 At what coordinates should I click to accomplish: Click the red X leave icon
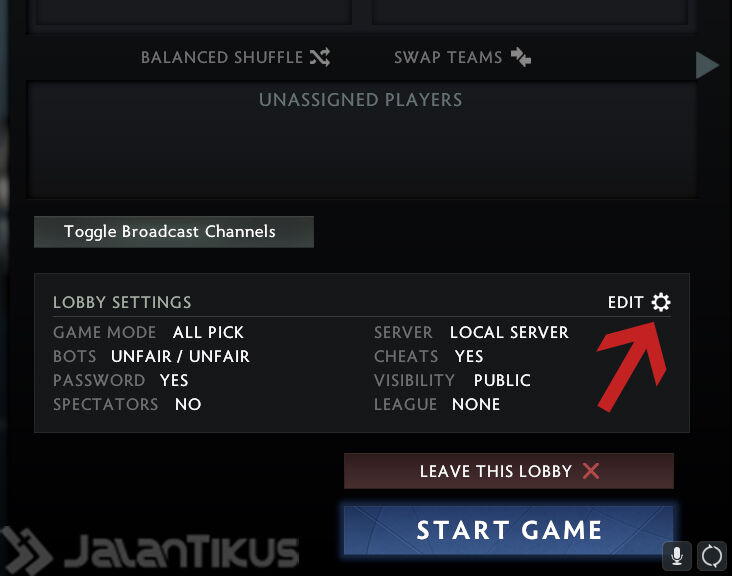(x=591, y=471)
